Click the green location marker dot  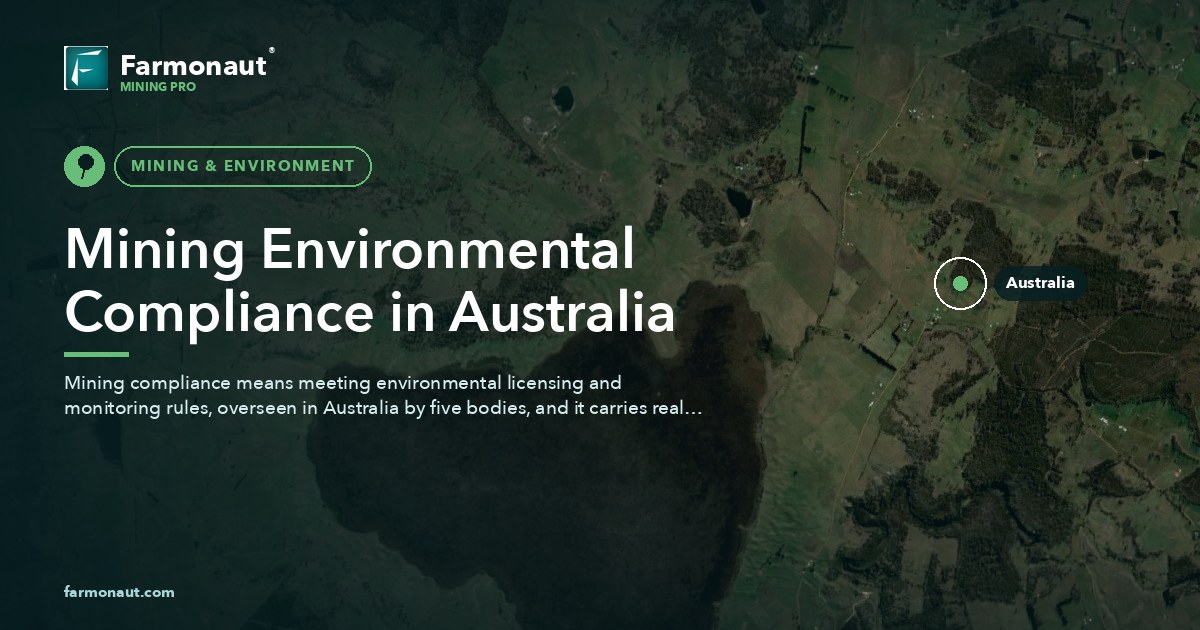tap(960, 283)
